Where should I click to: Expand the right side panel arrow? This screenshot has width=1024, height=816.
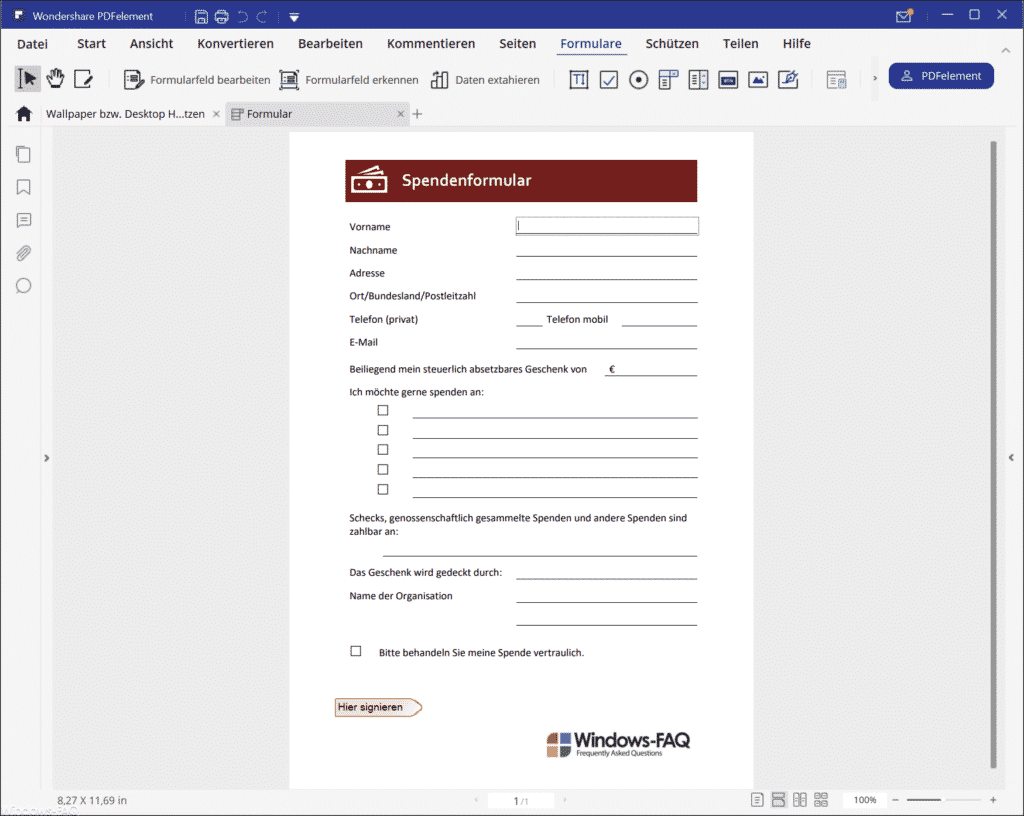point(1011,458)
